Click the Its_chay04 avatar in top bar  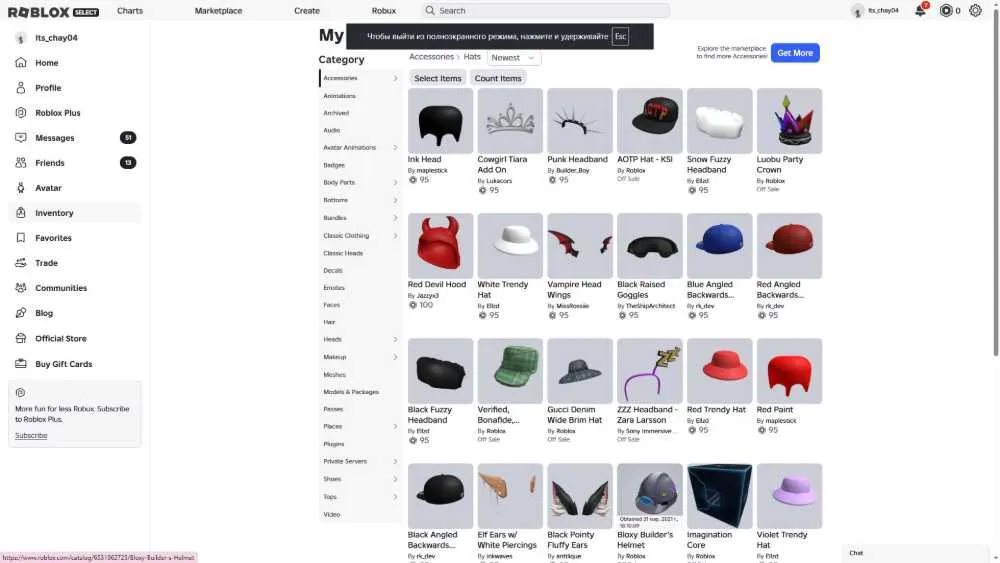[858, 11]
